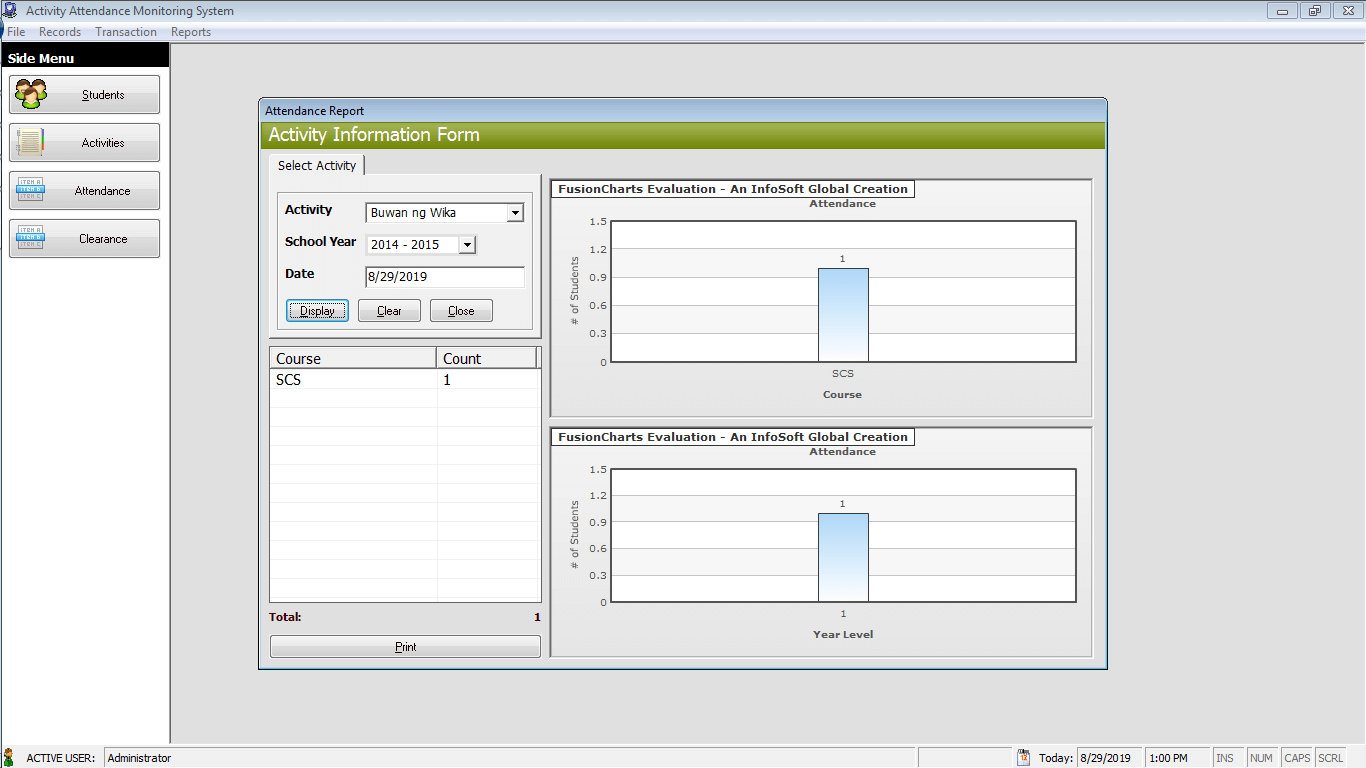The image size is (1366, 768).
Task: Click the Attendance list icon
Action: click(31, 190)
